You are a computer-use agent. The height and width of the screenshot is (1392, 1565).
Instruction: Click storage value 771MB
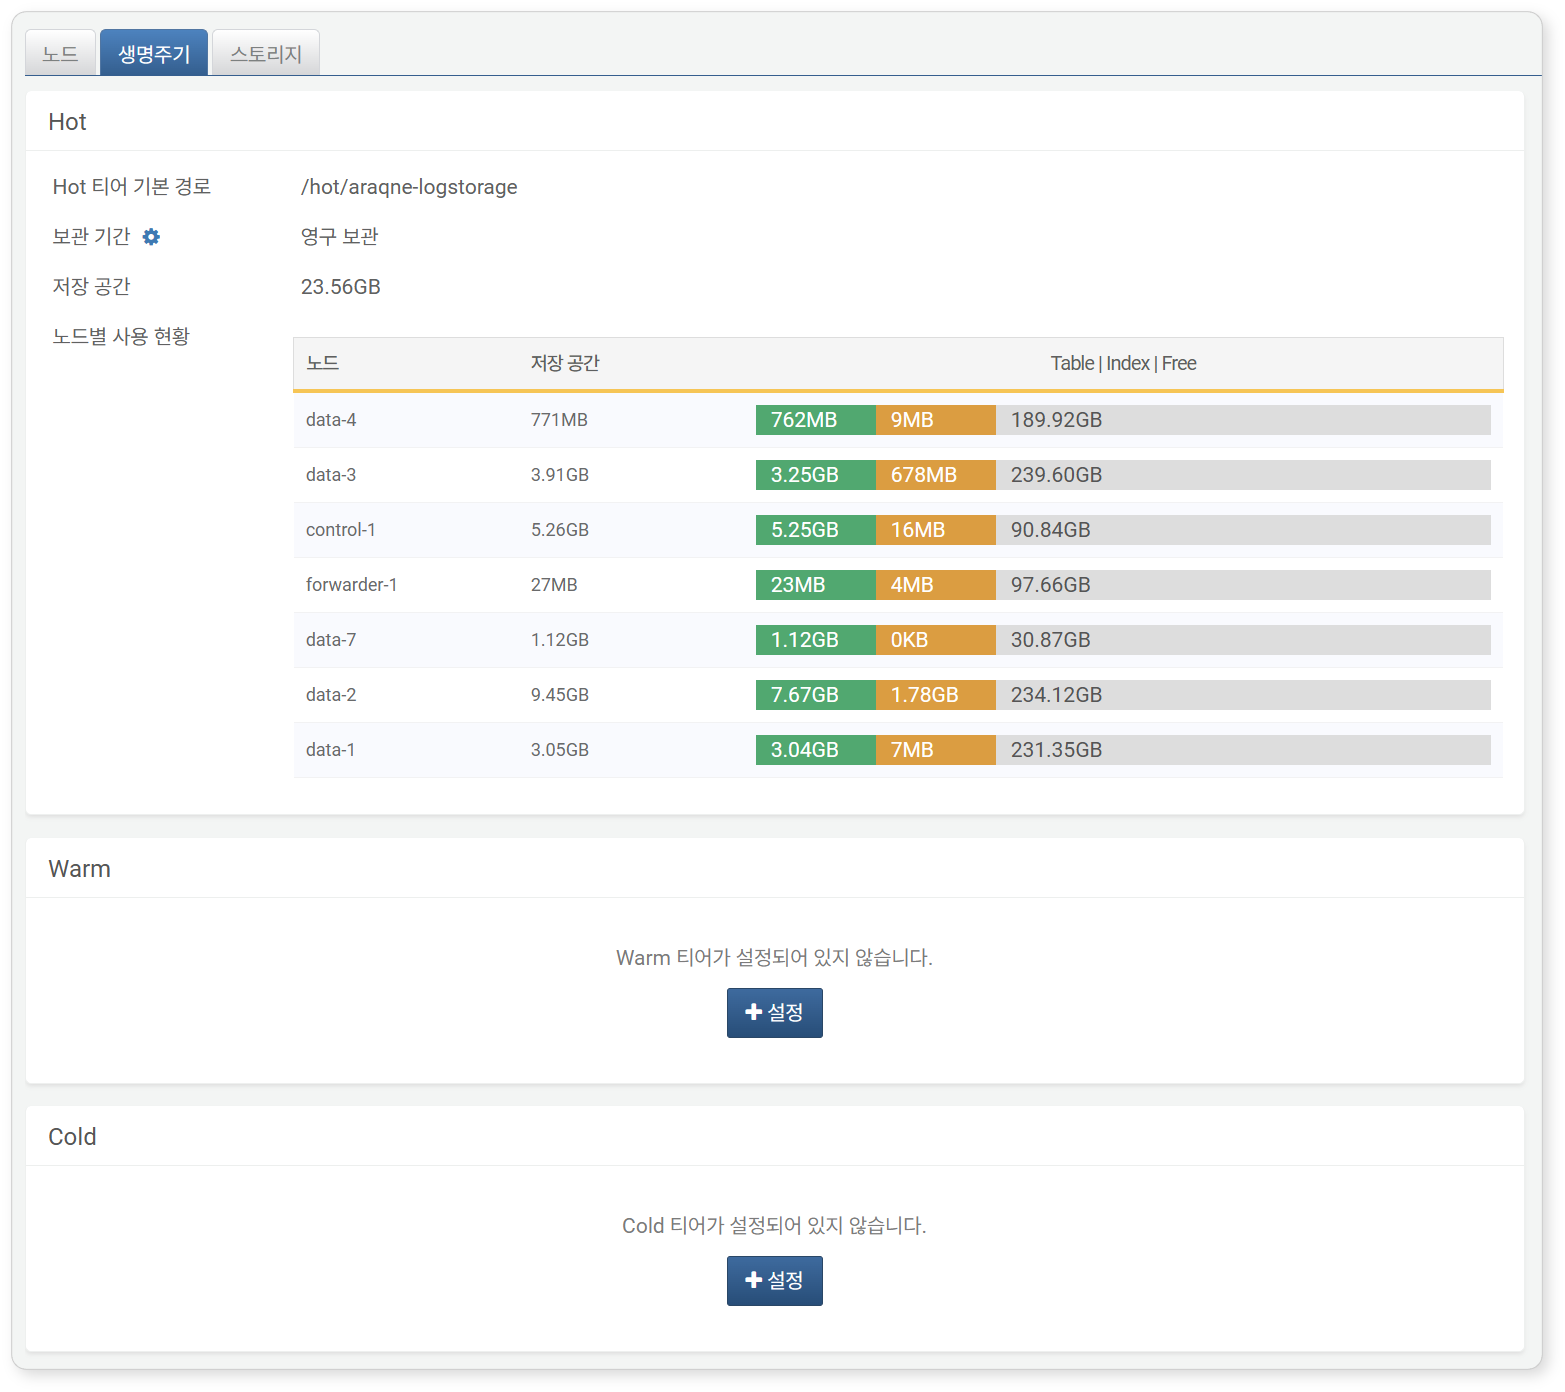(559, 420)
